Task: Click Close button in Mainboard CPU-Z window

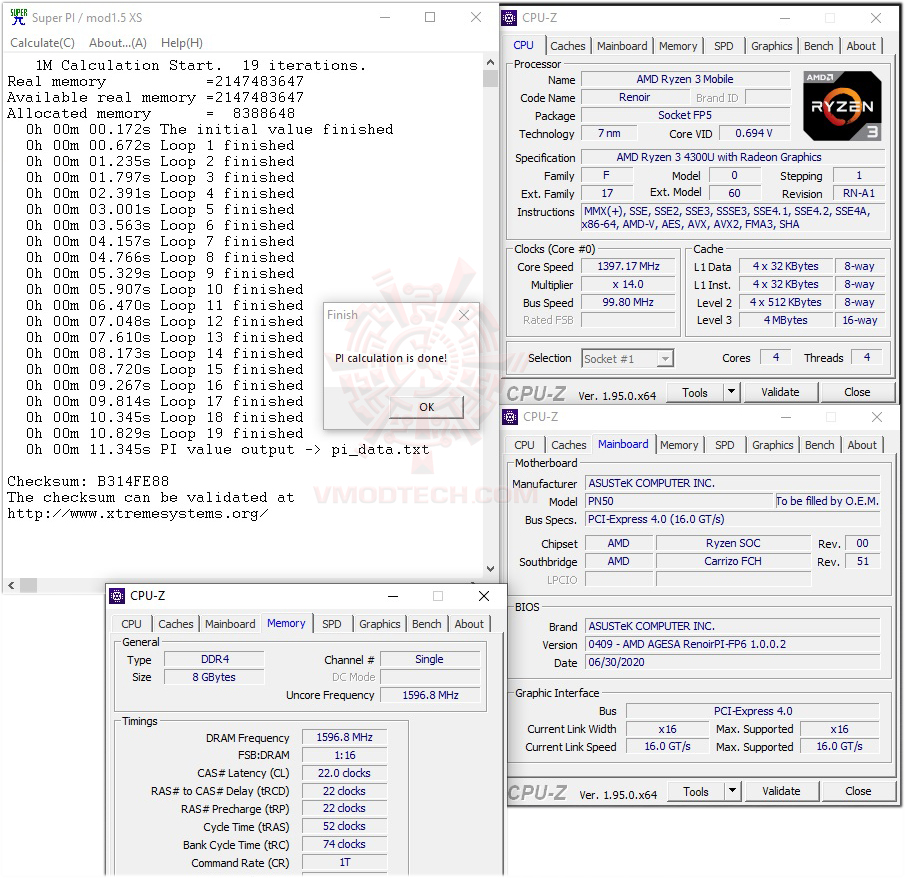Action: click(858, 791)
